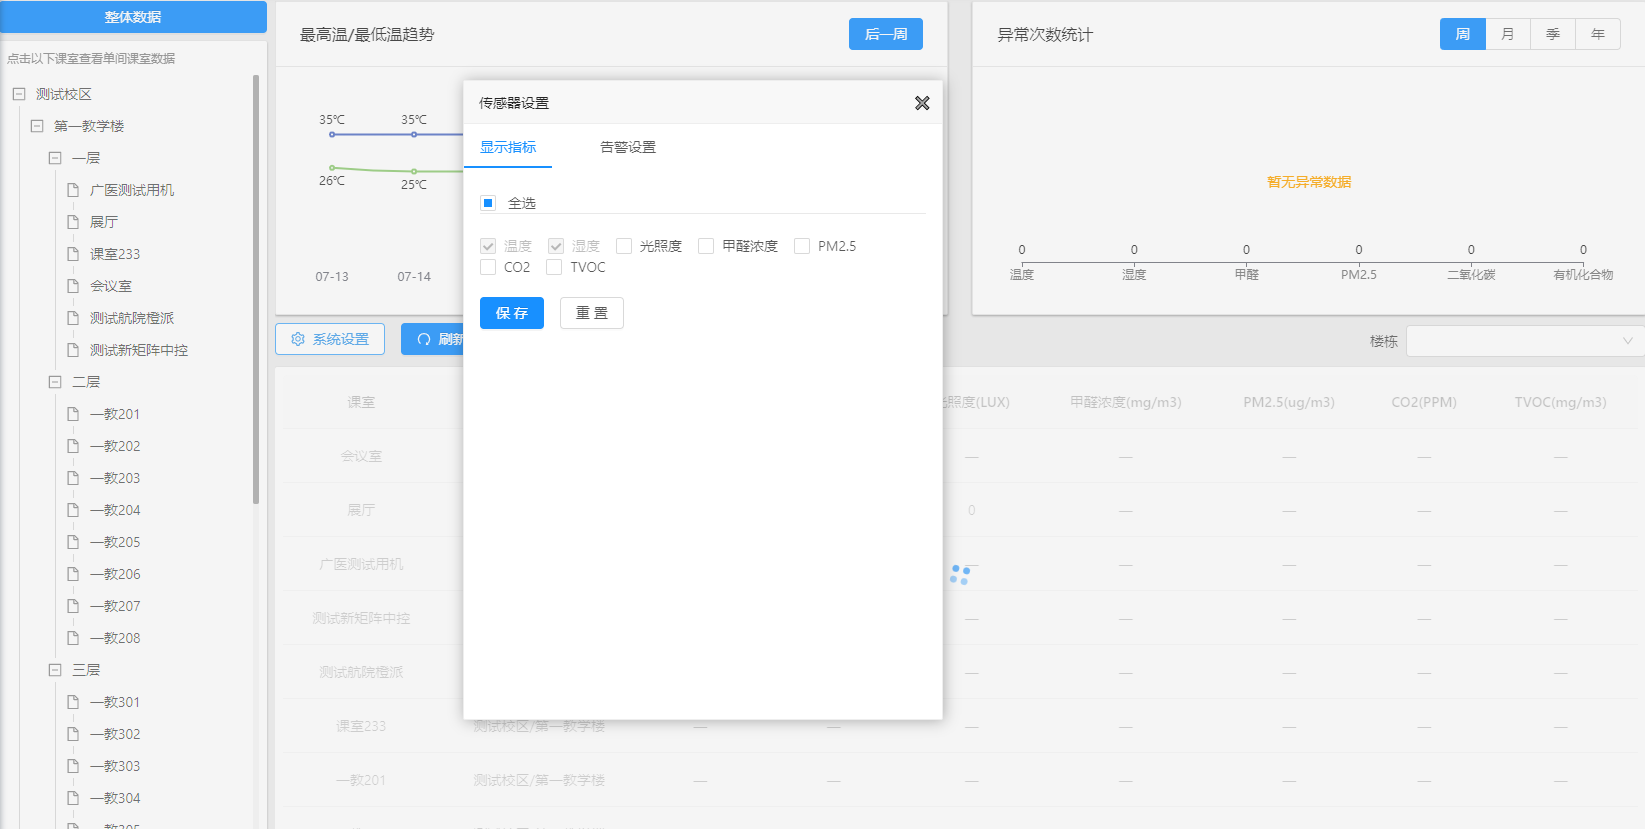Viewport: 1645px width, 829px height.
Task: Click the 重置 button
Action: click(592, 313)
